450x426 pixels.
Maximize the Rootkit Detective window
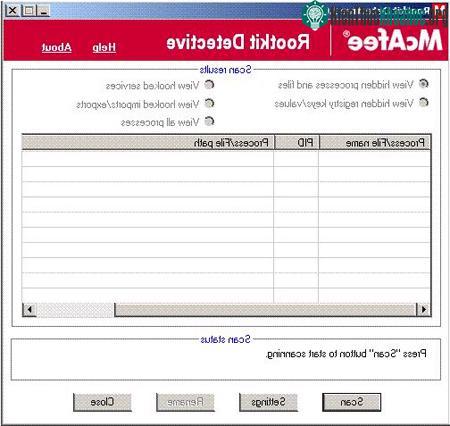tap(29, 11)
